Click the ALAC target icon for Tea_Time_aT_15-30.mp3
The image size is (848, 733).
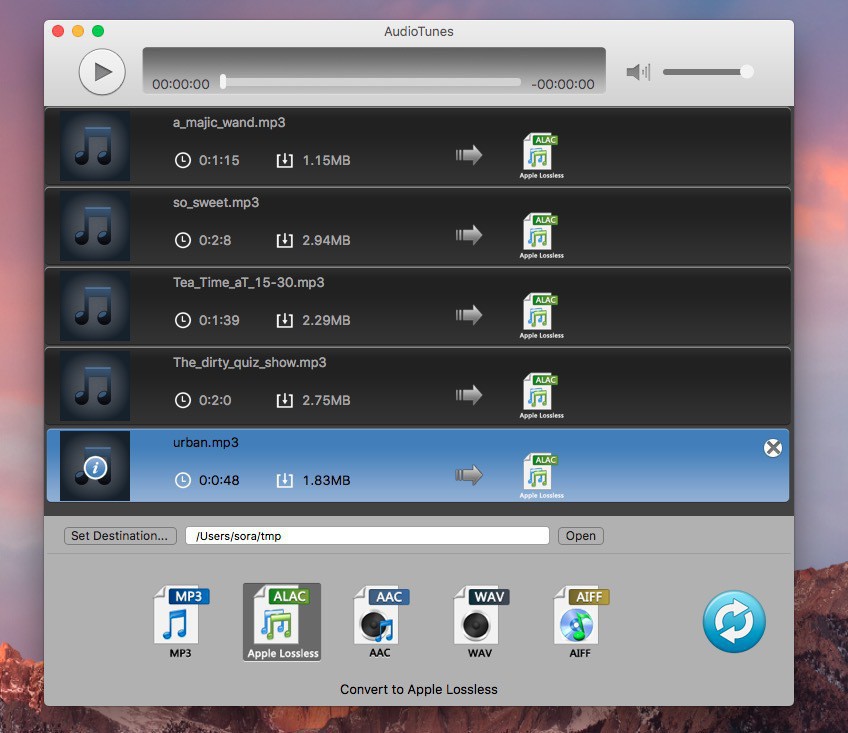[x=541, y=316]
